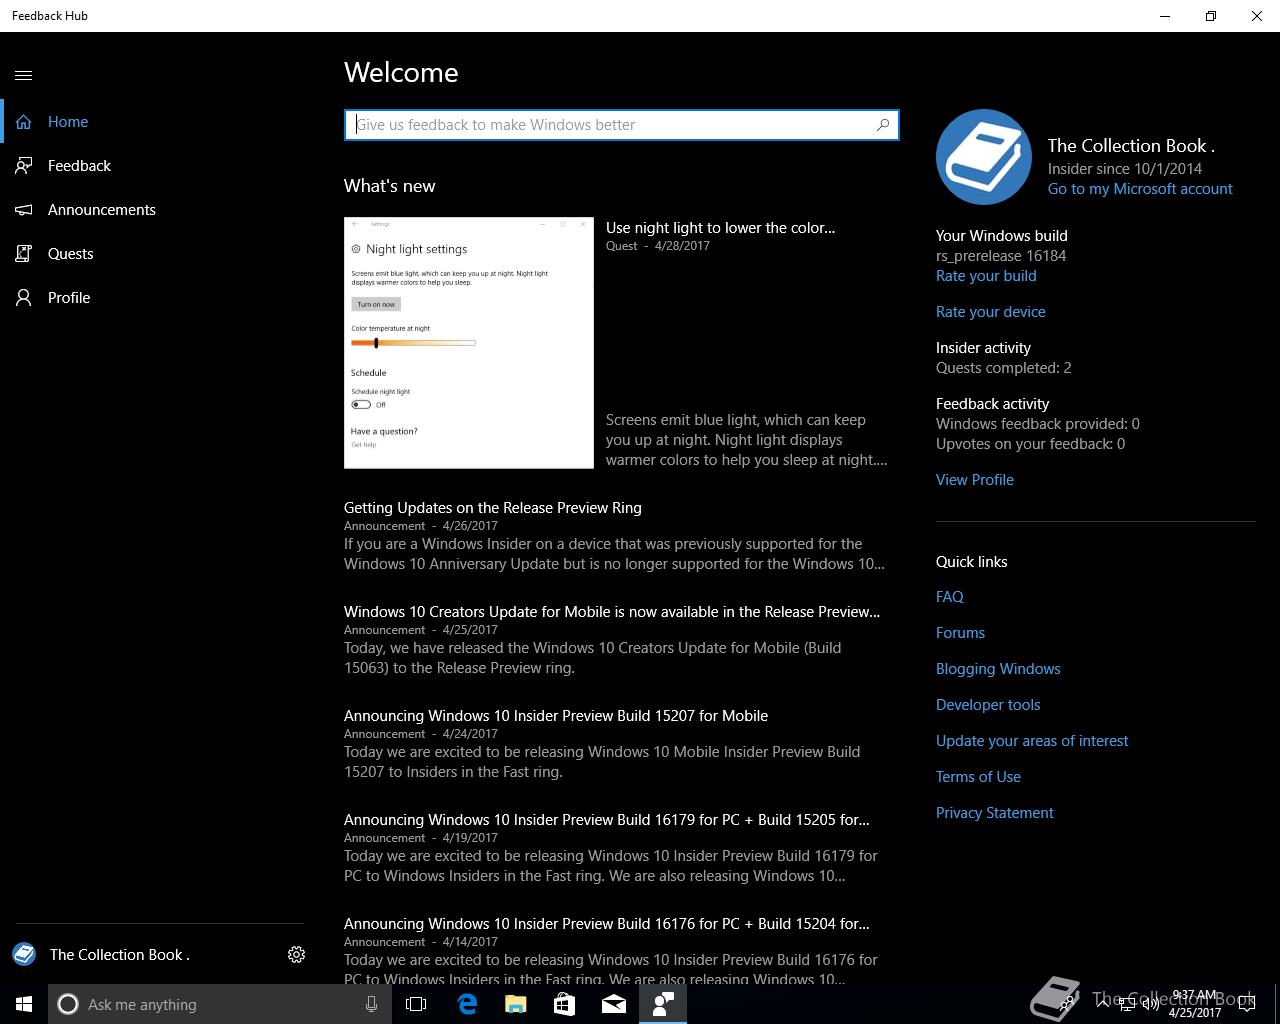1280x1024 pixels.
Task: Click the volume speaker tray icon
Action: [x=1151, y=1004]
